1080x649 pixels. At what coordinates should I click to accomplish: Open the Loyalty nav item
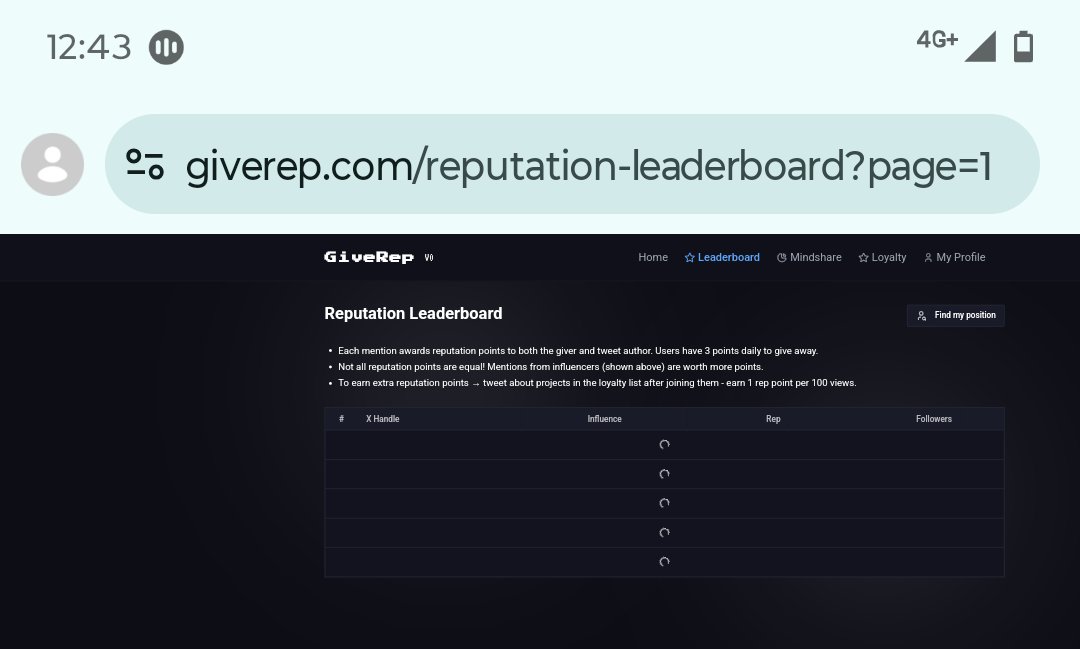(x=882, y=257)
